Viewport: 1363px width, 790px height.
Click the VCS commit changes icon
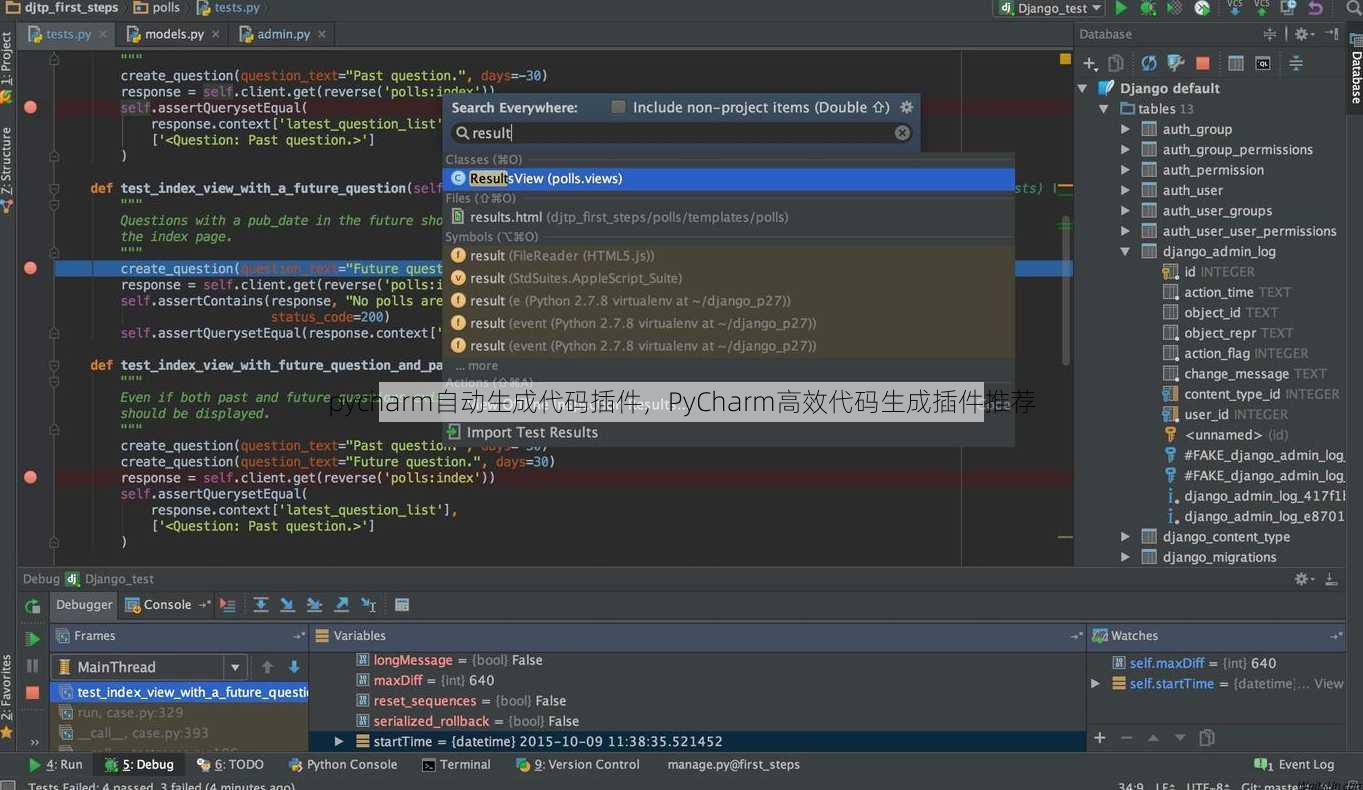point(1262,8)
